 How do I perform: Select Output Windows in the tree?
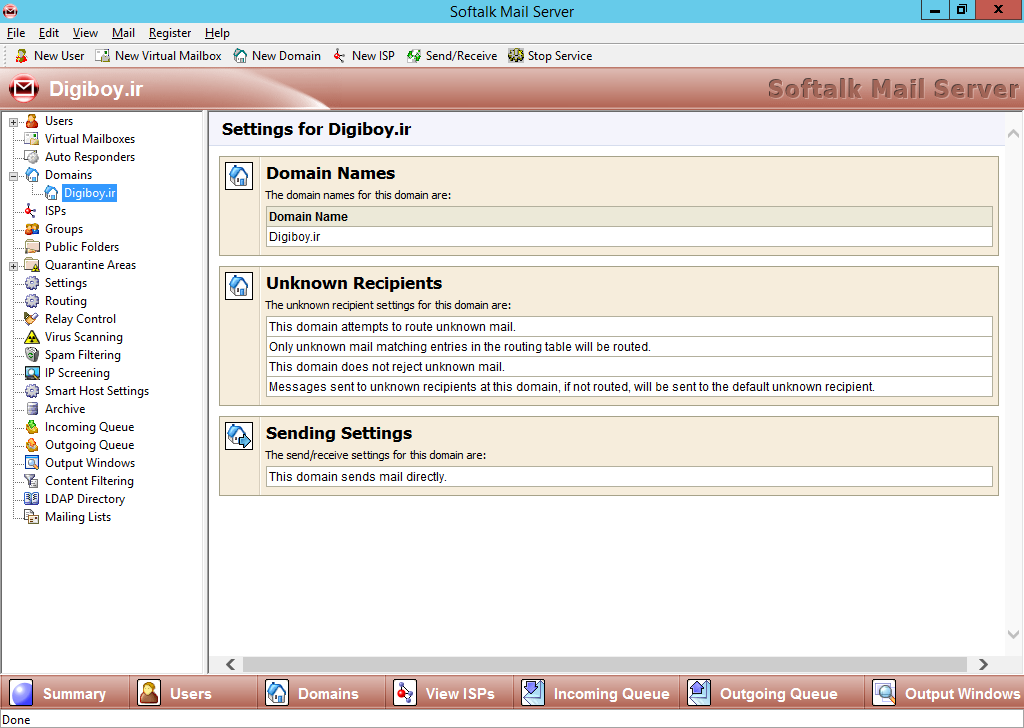[x=89, y=463]
